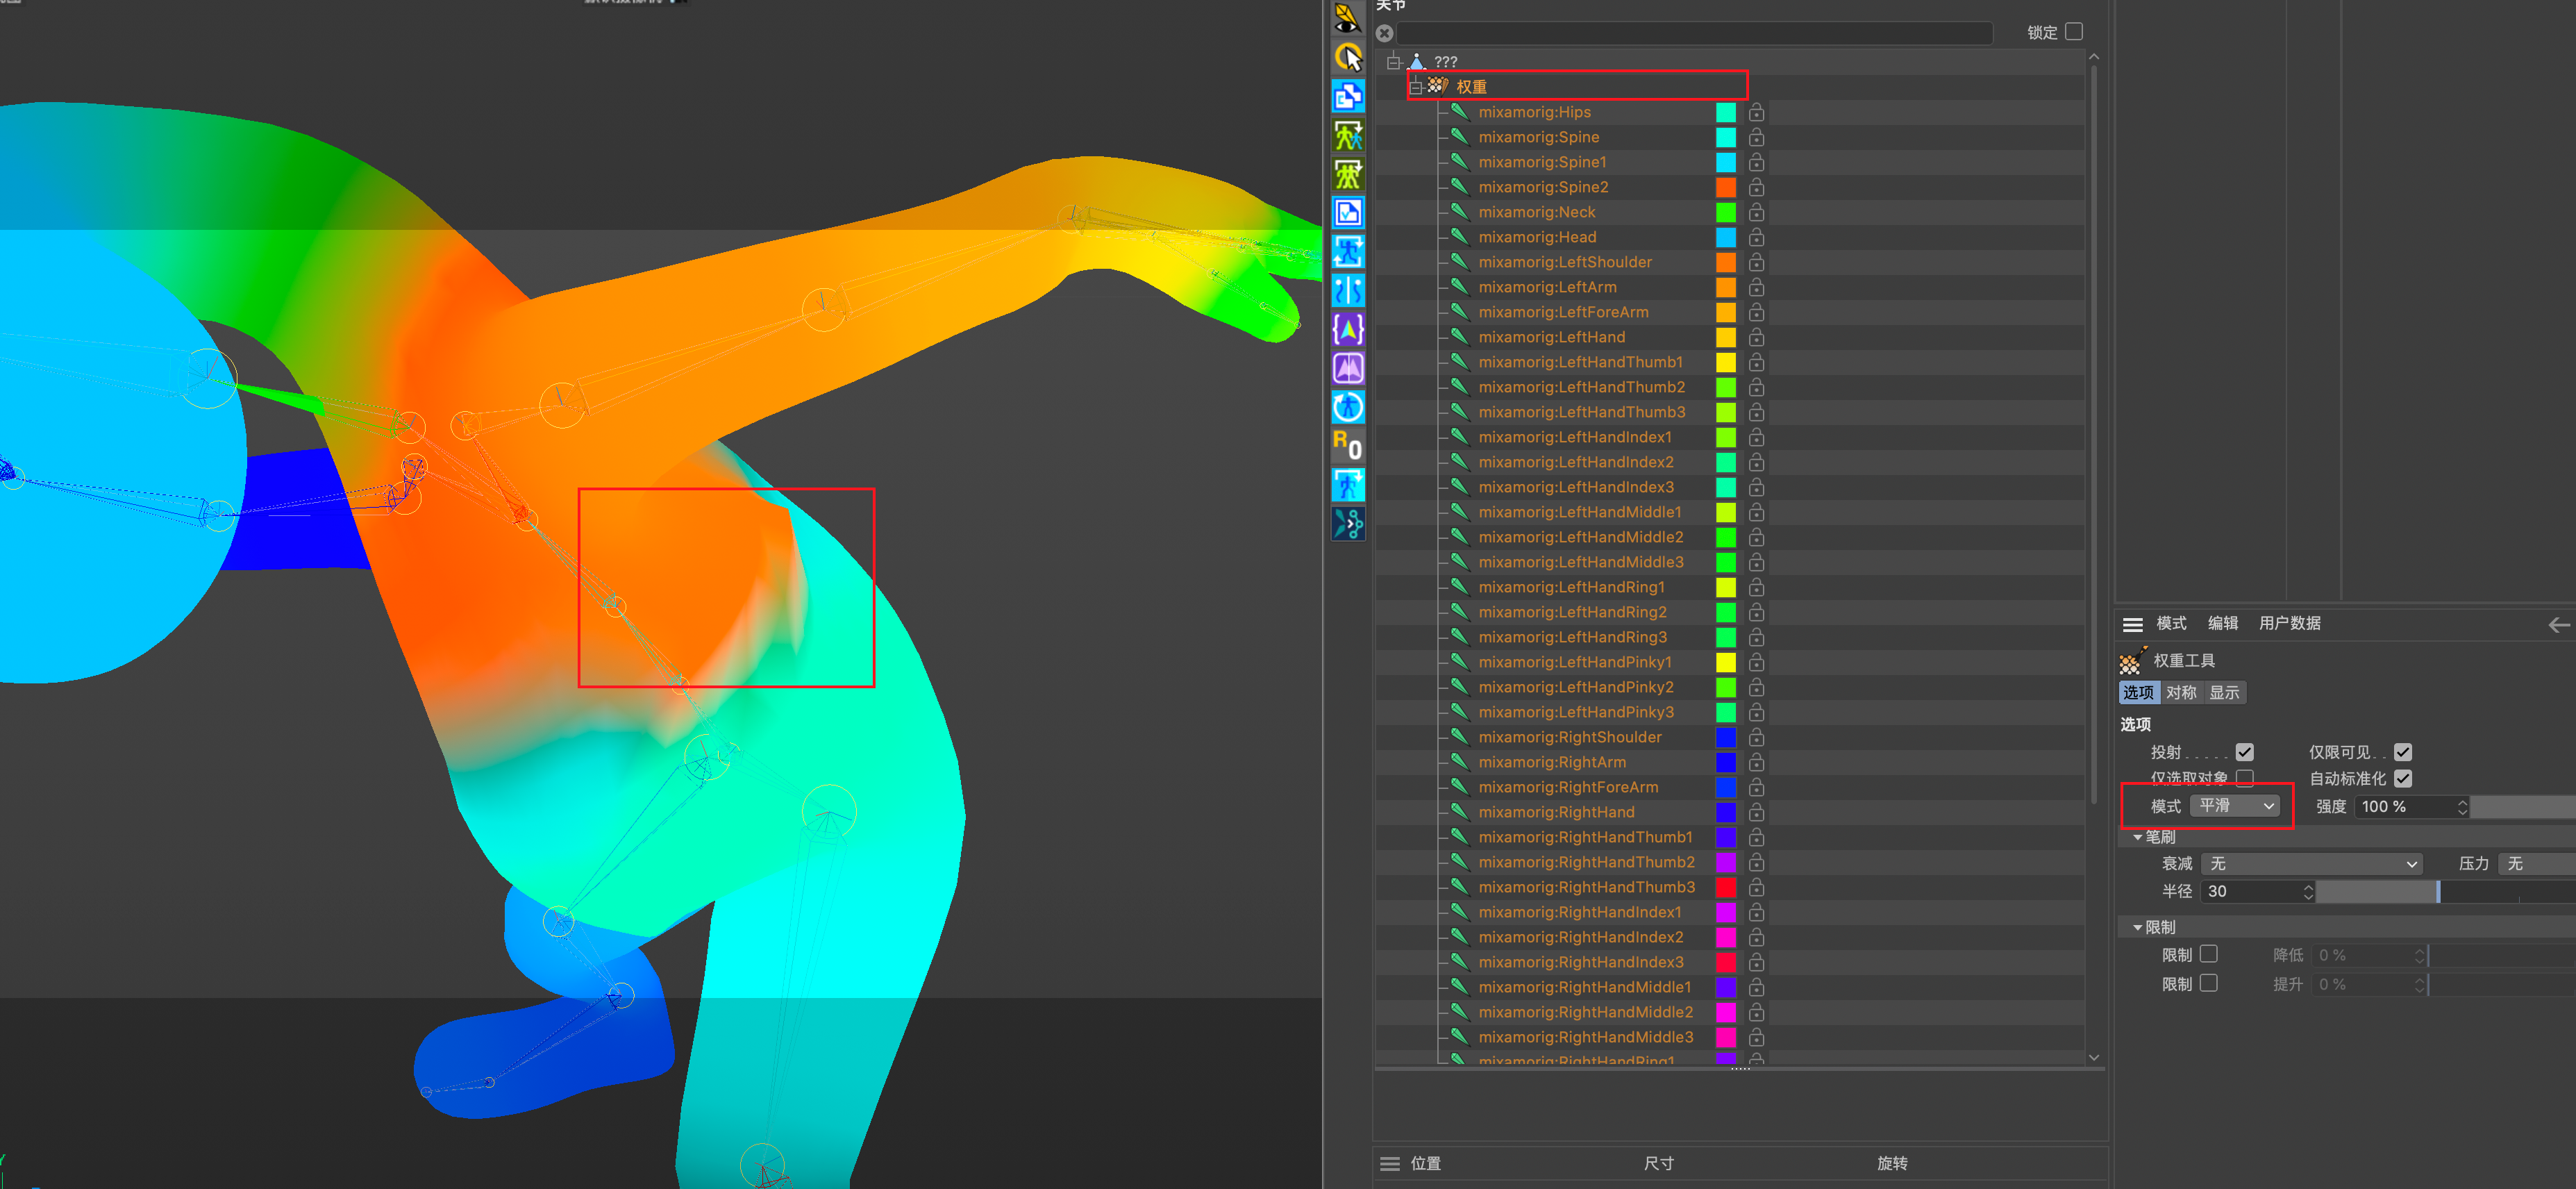Select mixamorig:LeftForeArm joint in list
The width and height of the screenshot is (2576, 1189).
(1563, 312)
